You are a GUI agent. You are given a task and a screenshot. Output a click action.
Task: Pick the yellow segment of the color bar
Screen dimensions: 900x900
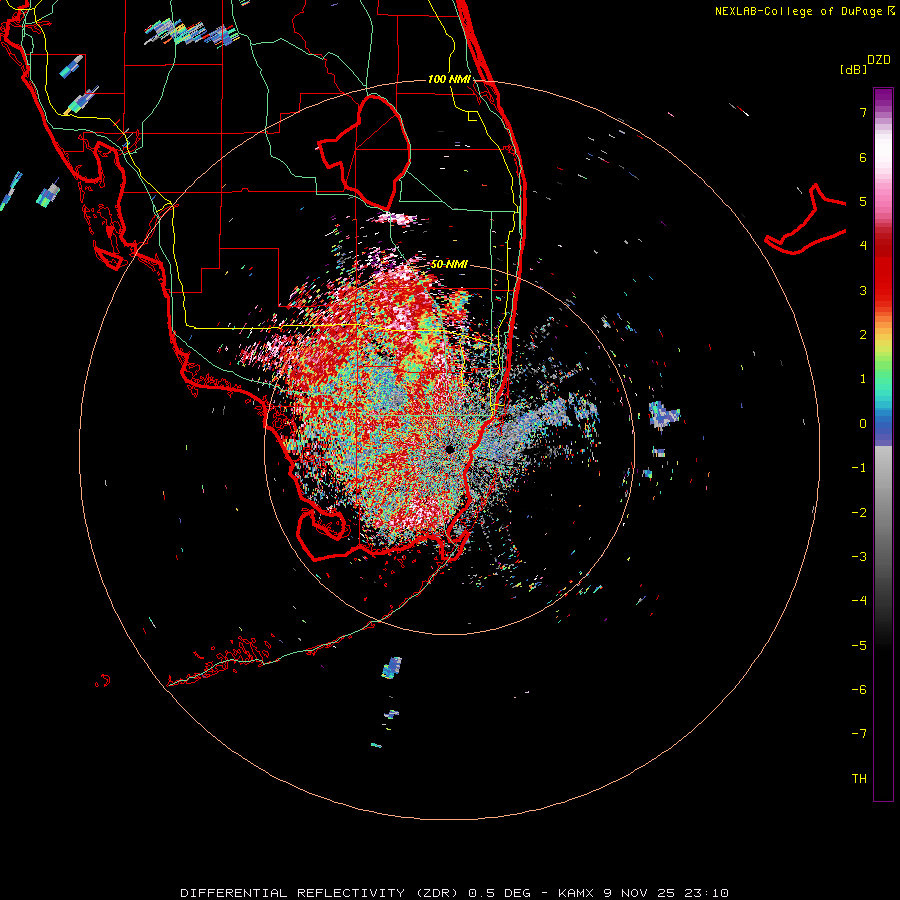tap(883, 343)
